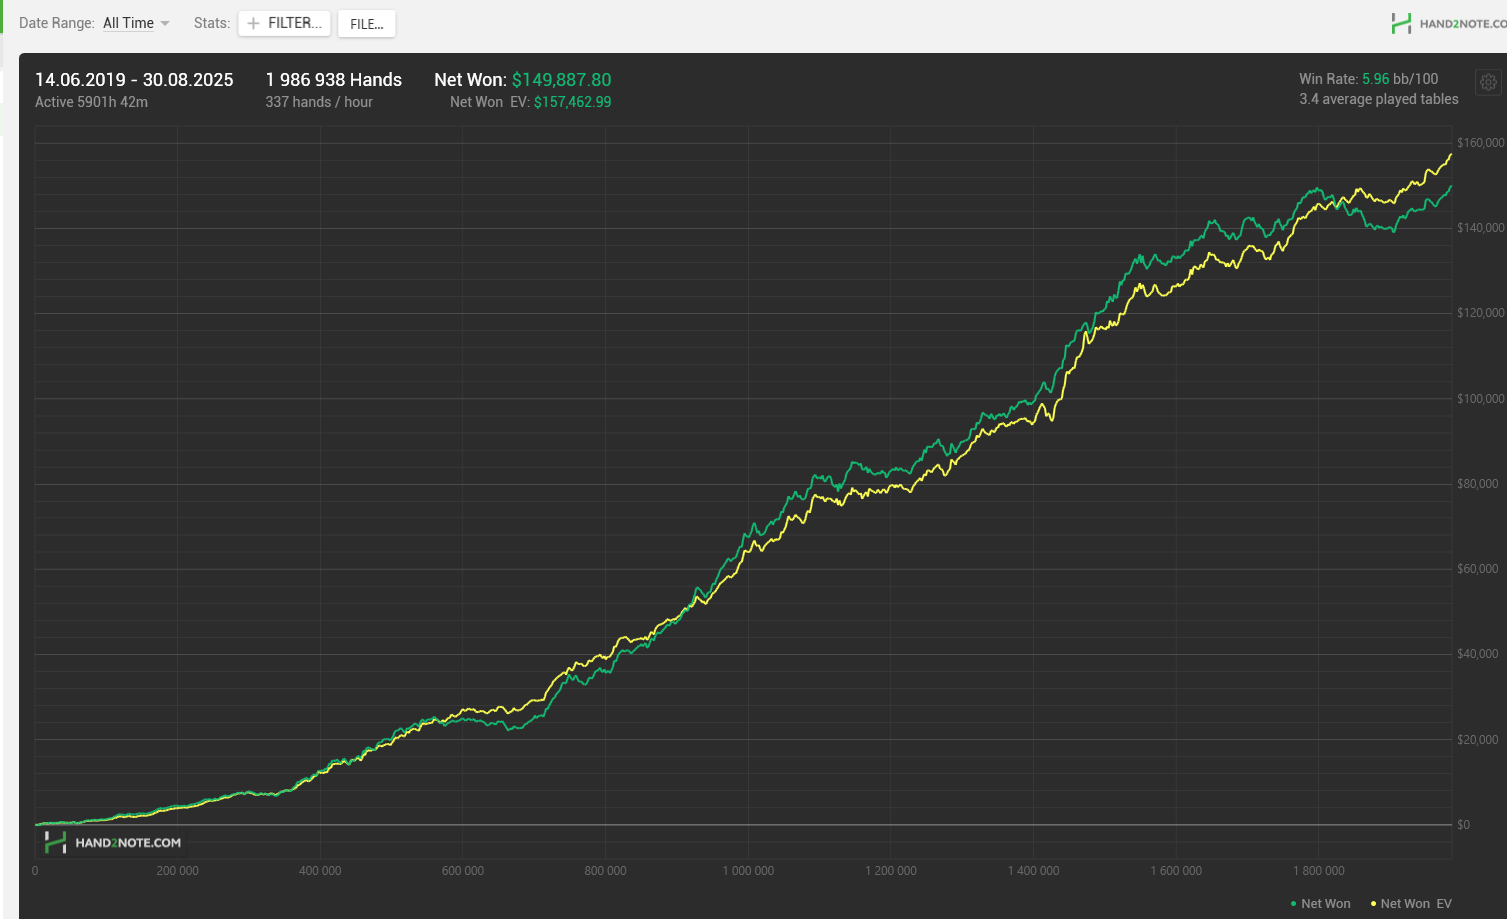
Task: Click the 800 000 x-axis label
Action: click(x=606, y=871)
